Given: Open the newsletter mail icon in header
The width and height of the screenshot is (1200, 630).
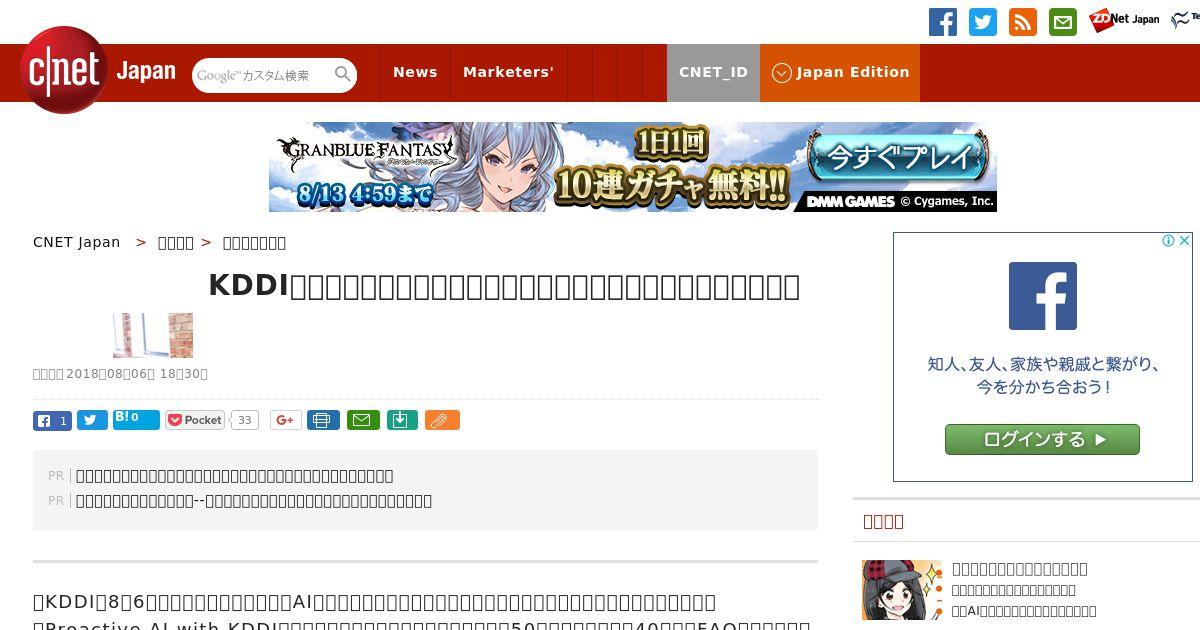Looking at the screenshot, I should tap(1063, 22).
